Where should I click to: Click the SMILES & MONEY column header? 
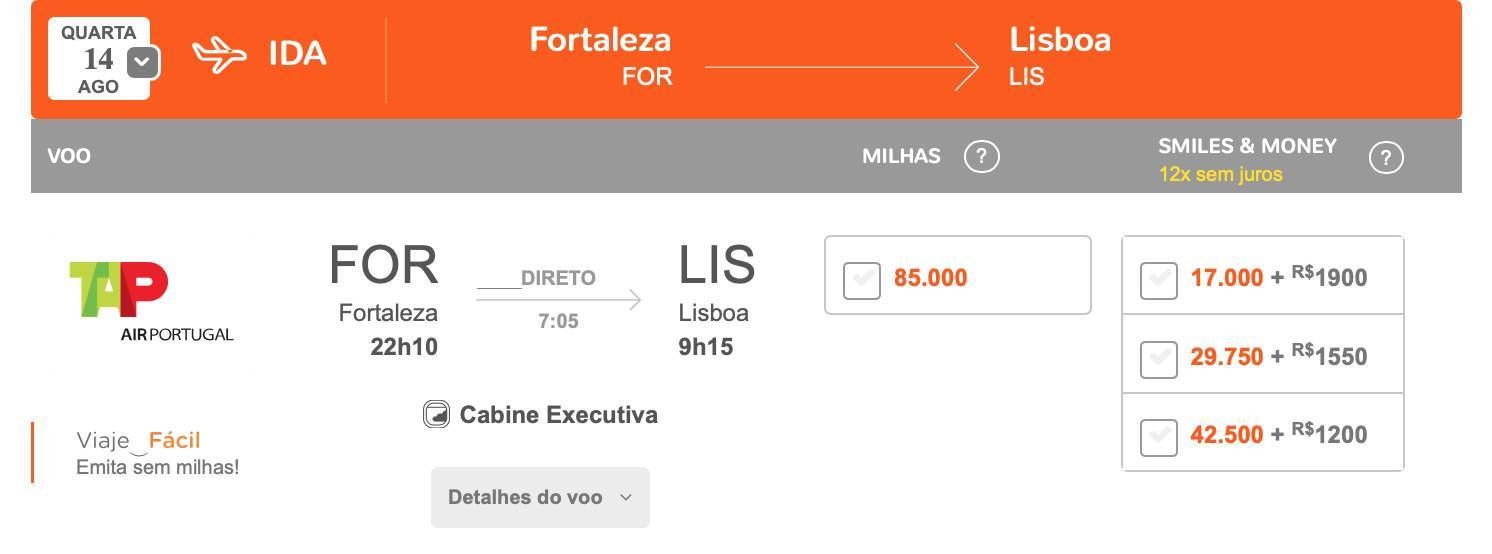pyautogui.click(x=1247, y=146)
